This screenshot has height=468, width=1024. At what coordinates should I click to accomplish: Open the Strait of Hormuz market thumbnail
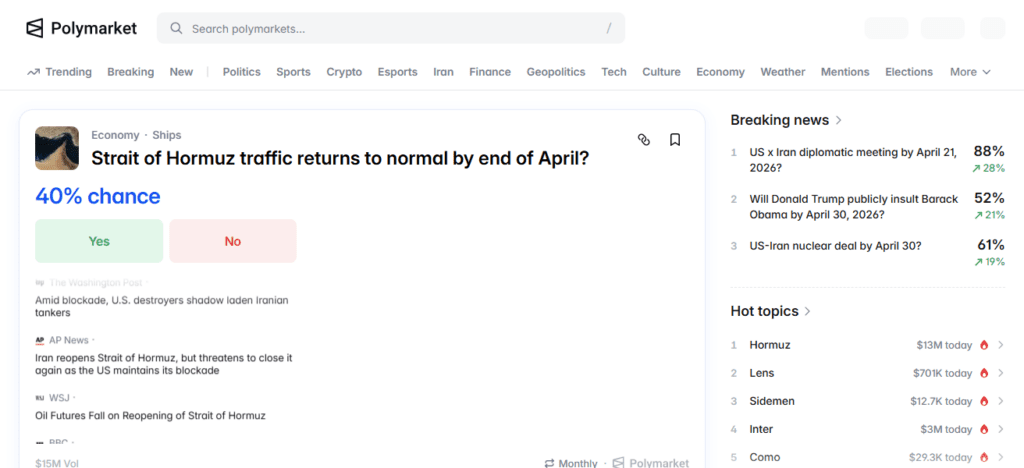[x=57, y=148]
